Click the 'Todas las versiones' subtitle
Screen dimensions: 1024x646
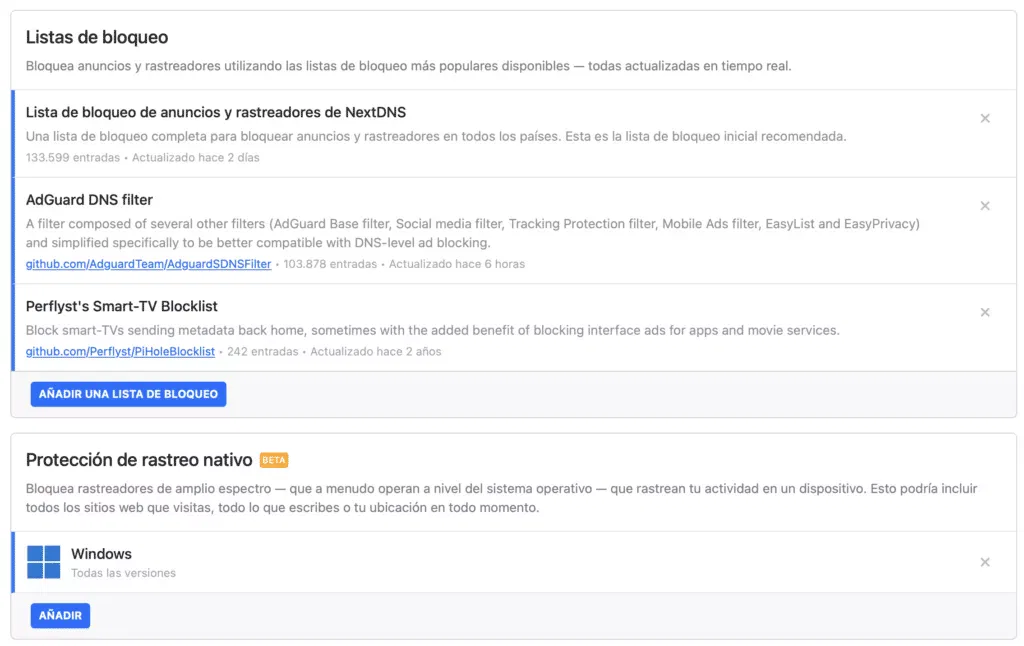click(123, 573)
